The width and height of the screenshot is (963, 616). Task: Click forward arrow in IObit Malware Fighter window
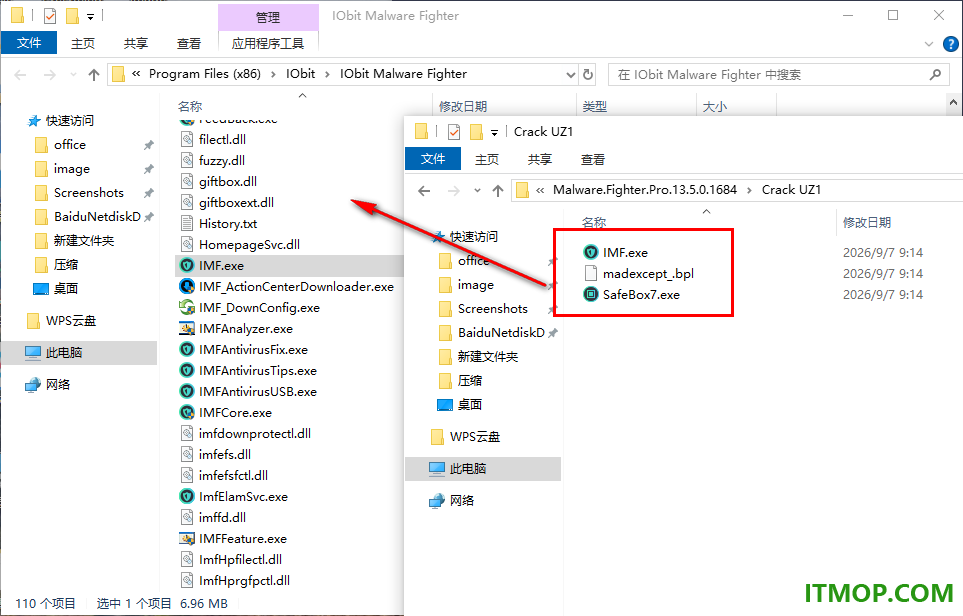coord(50,75)
